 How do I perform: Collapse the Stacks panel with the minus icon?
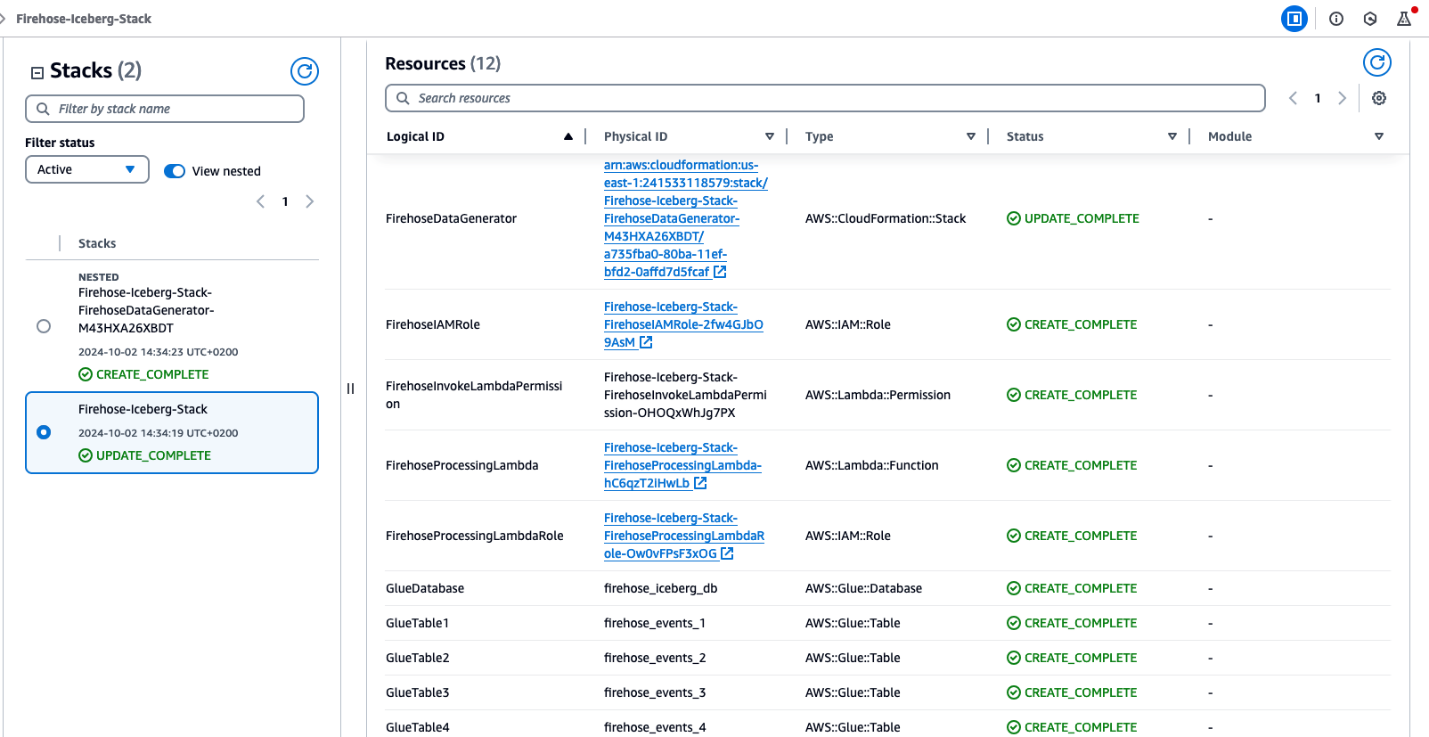coord(38,72)
